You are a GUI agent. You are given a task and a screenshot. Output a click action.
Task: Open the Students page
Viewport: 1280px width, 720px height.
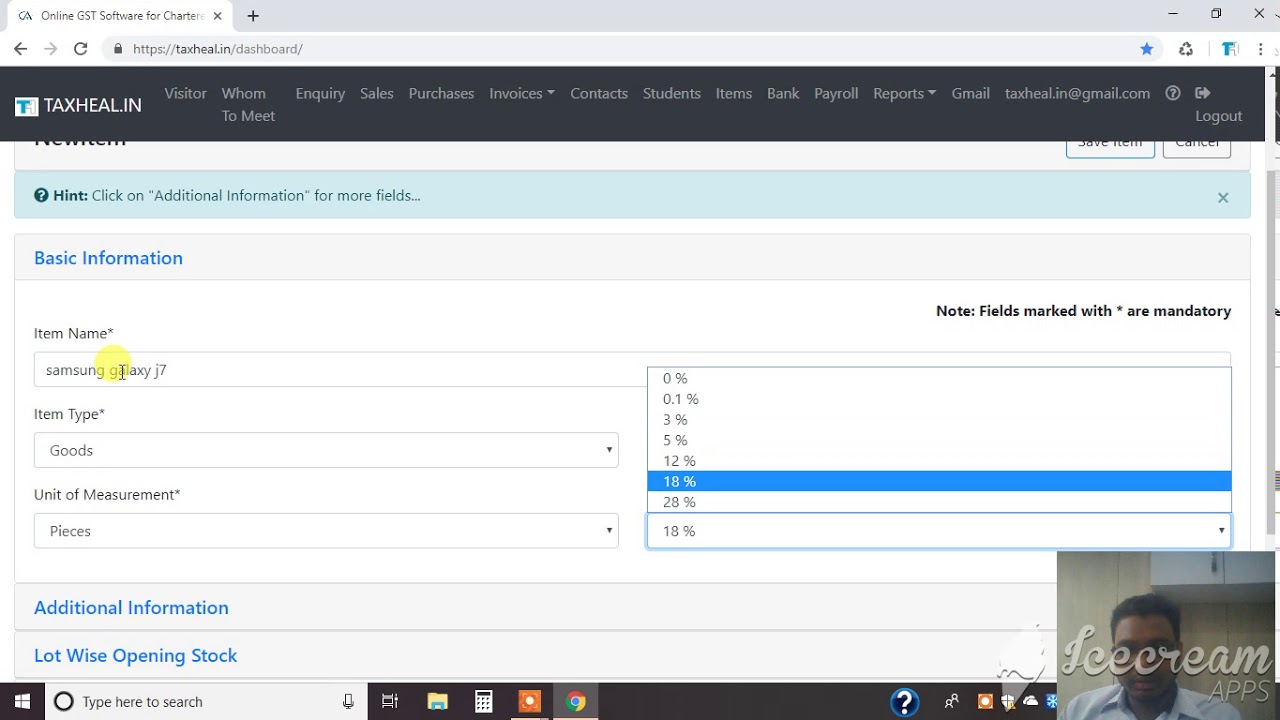(x=672, y=93)
